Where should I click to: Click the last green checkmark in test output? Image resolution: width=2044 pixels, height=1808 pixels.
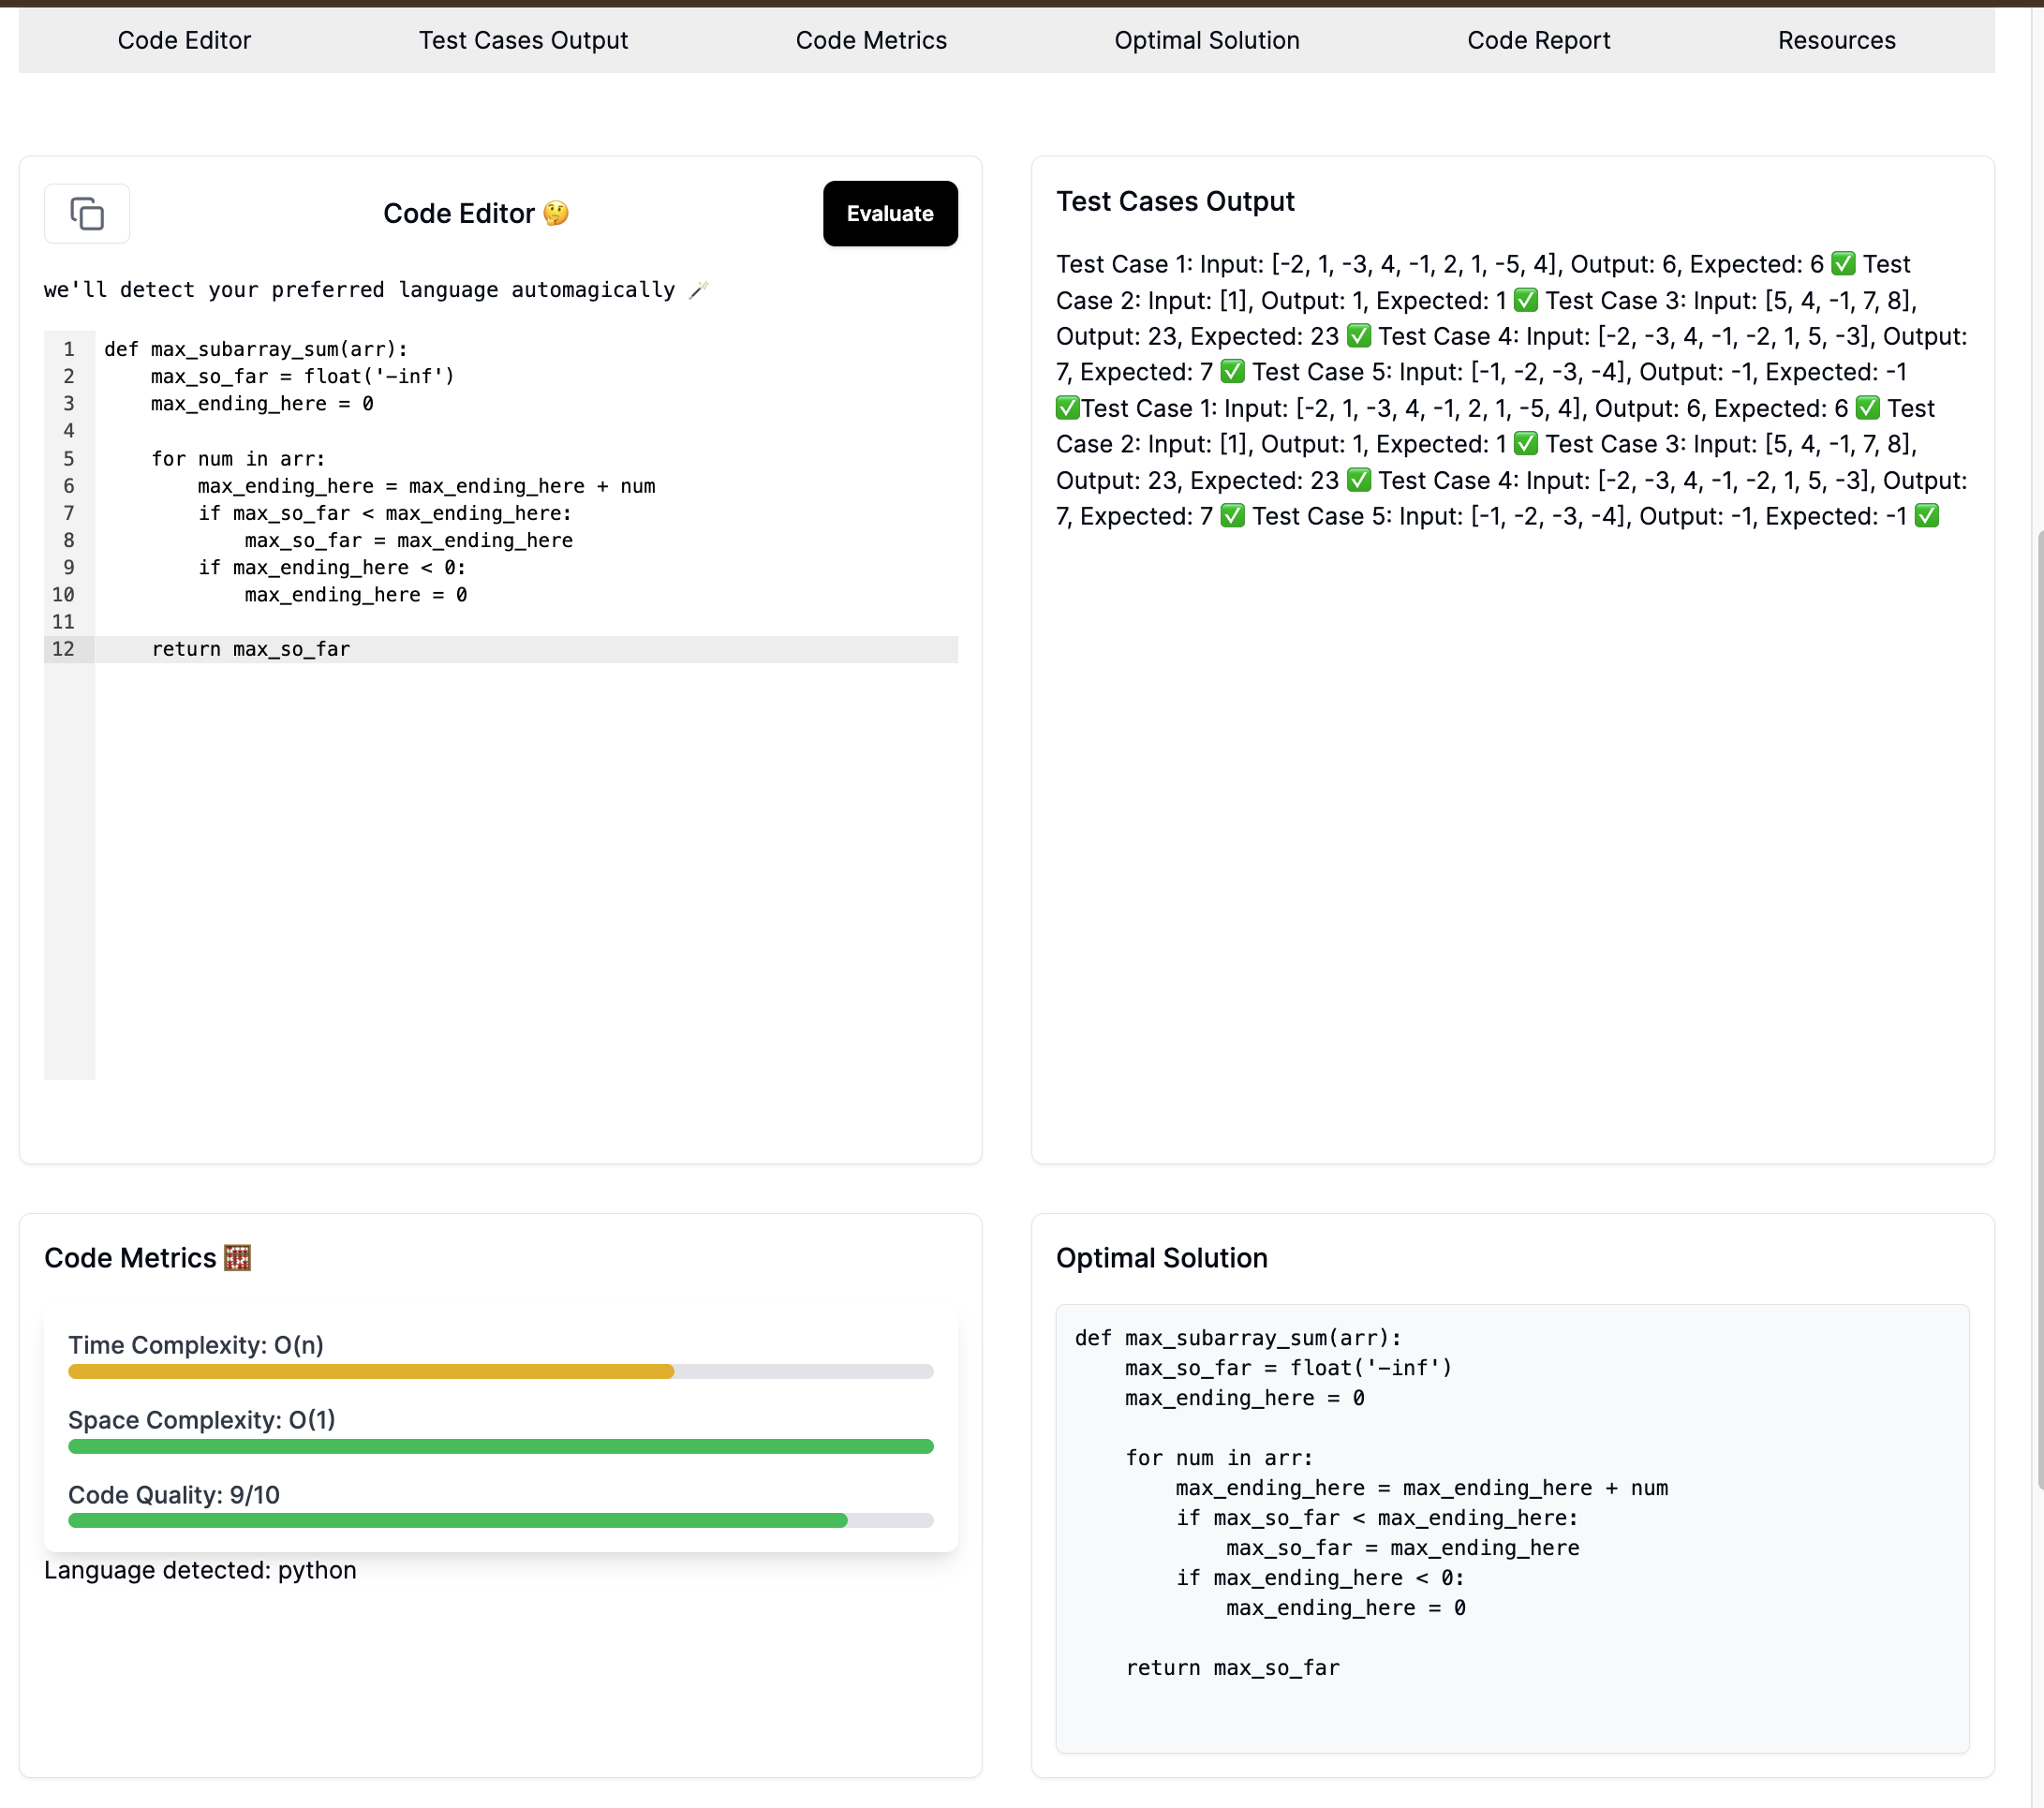point(1926,516)
